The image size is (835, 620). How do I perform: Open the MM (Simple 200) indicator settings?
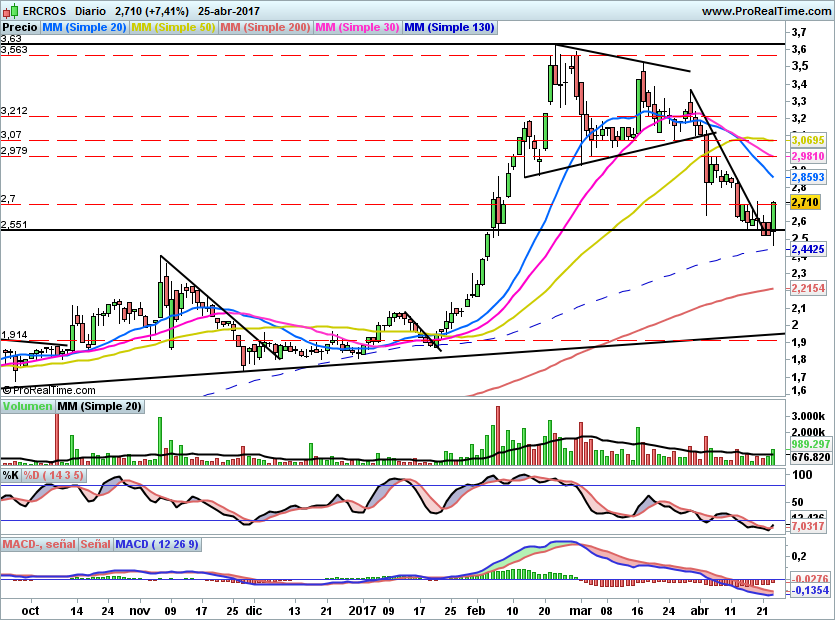(x=264, y=28)
